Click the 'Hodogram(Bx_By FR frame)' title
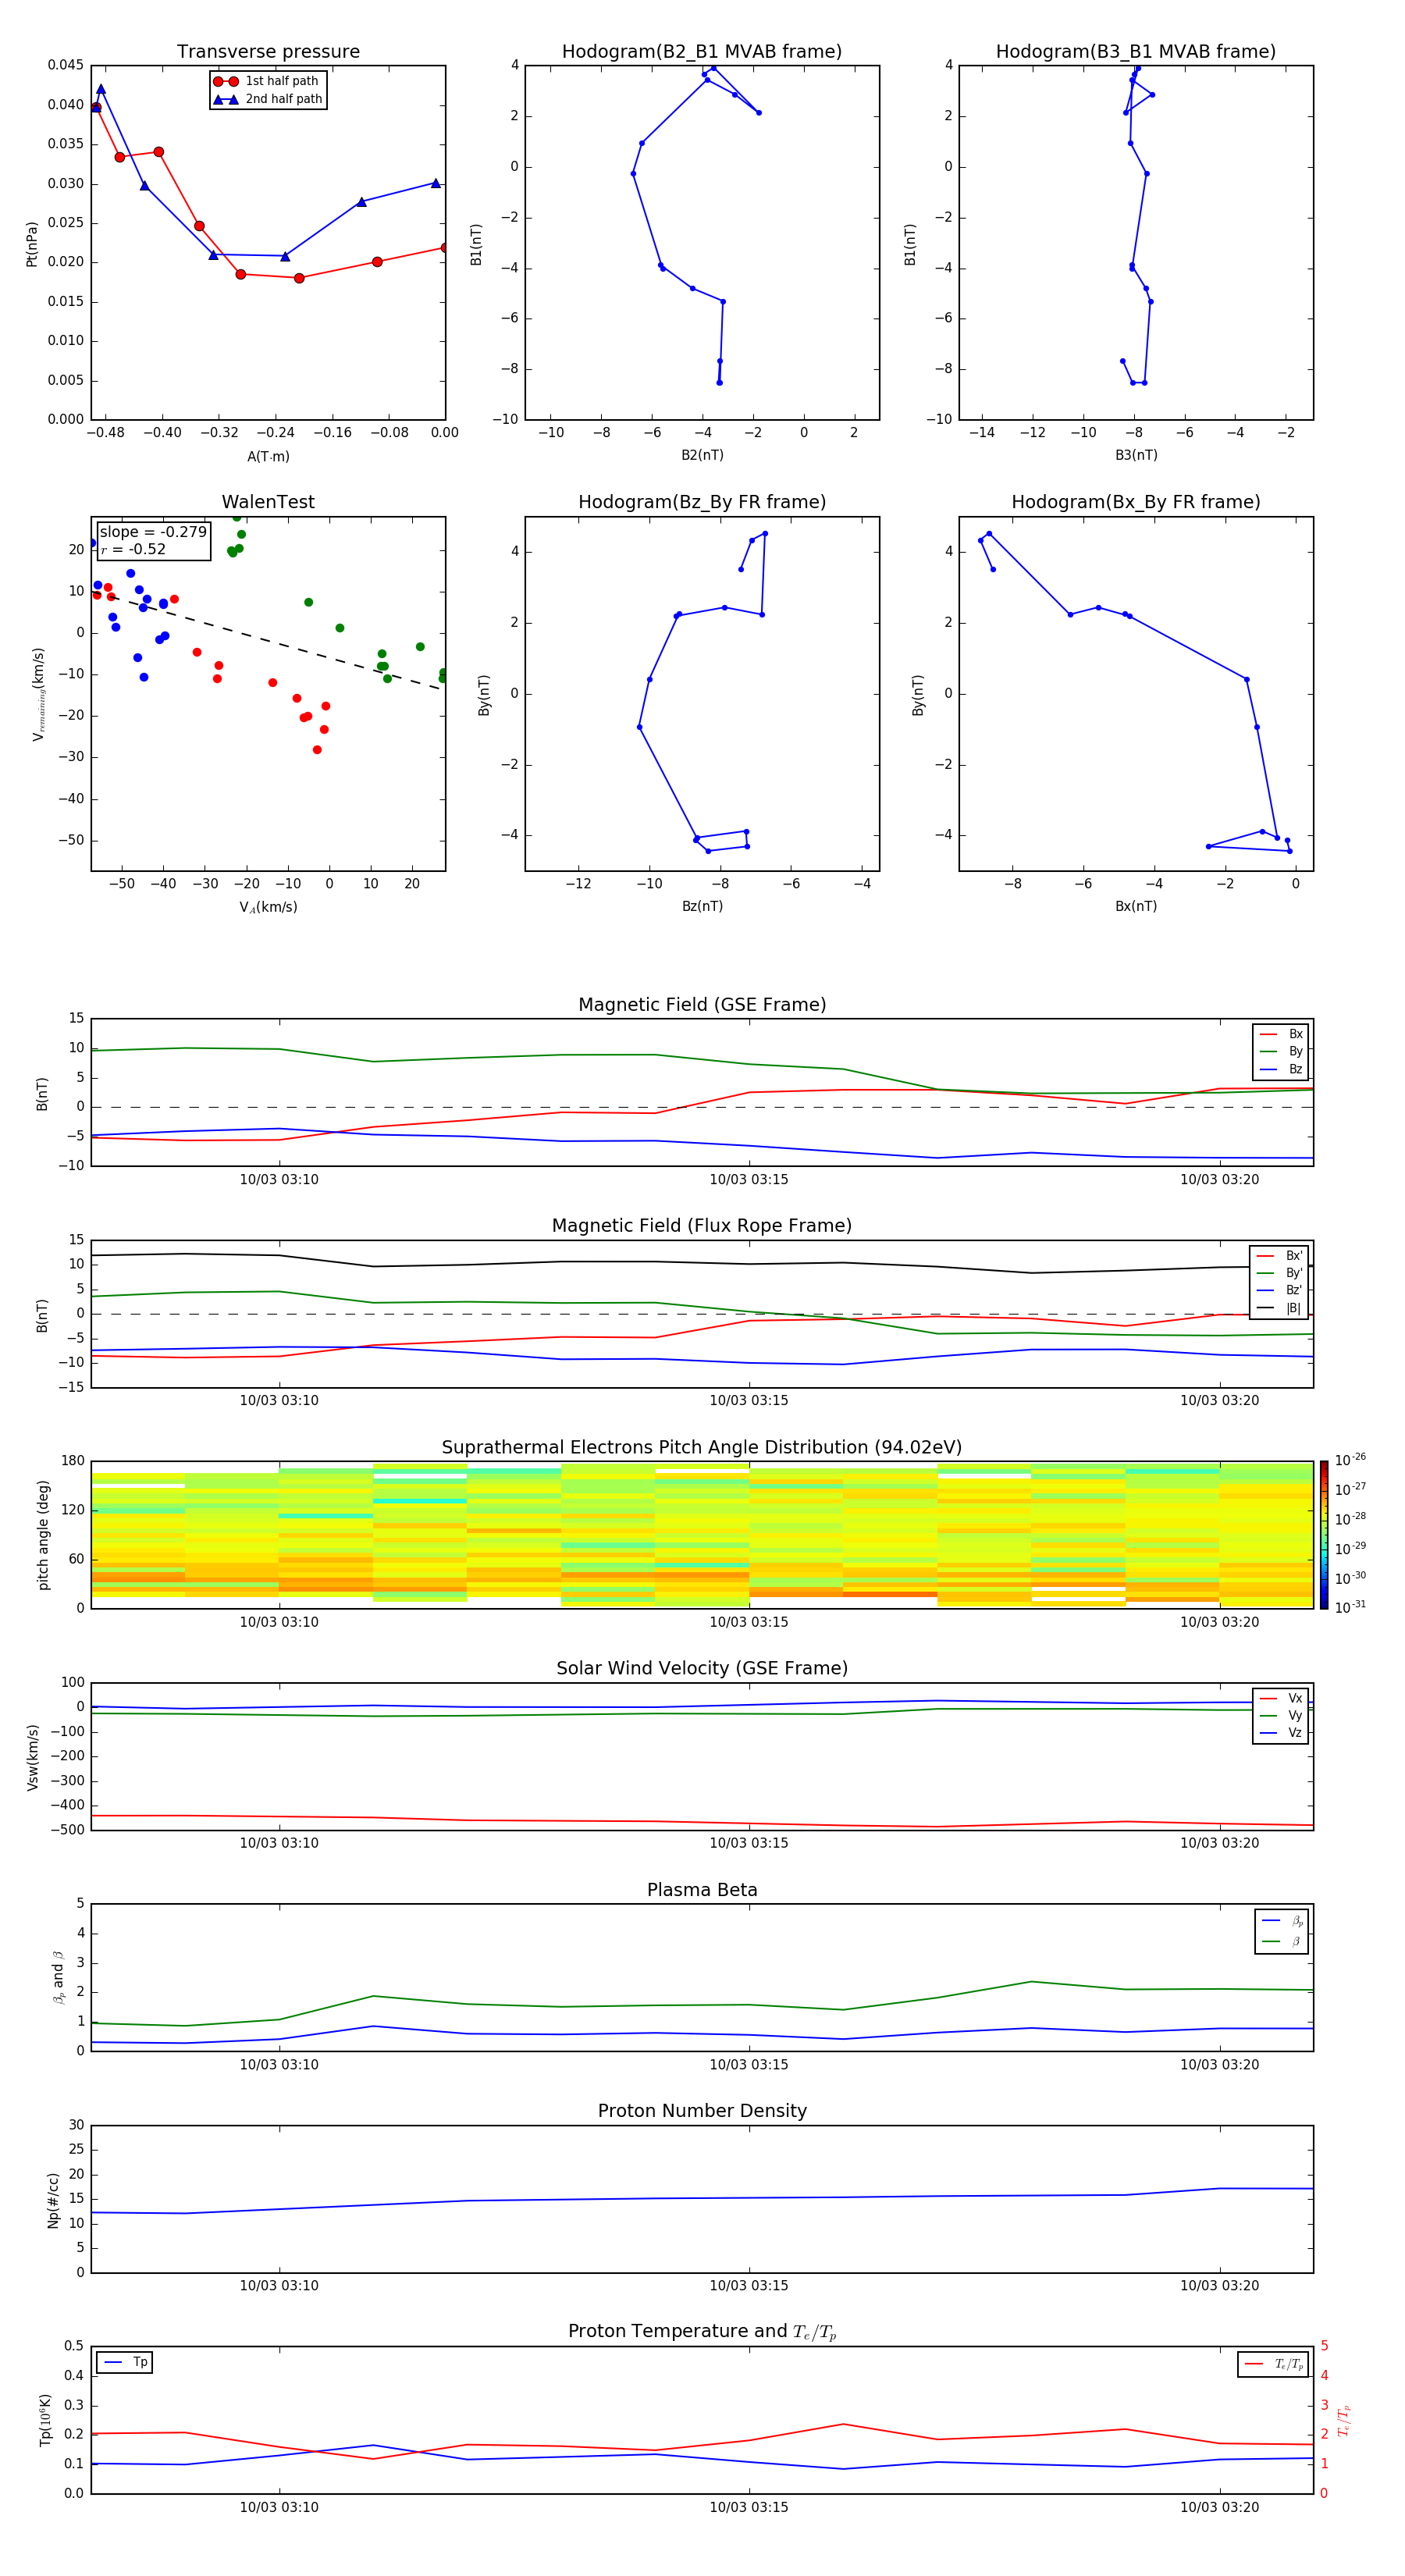 1136,502
